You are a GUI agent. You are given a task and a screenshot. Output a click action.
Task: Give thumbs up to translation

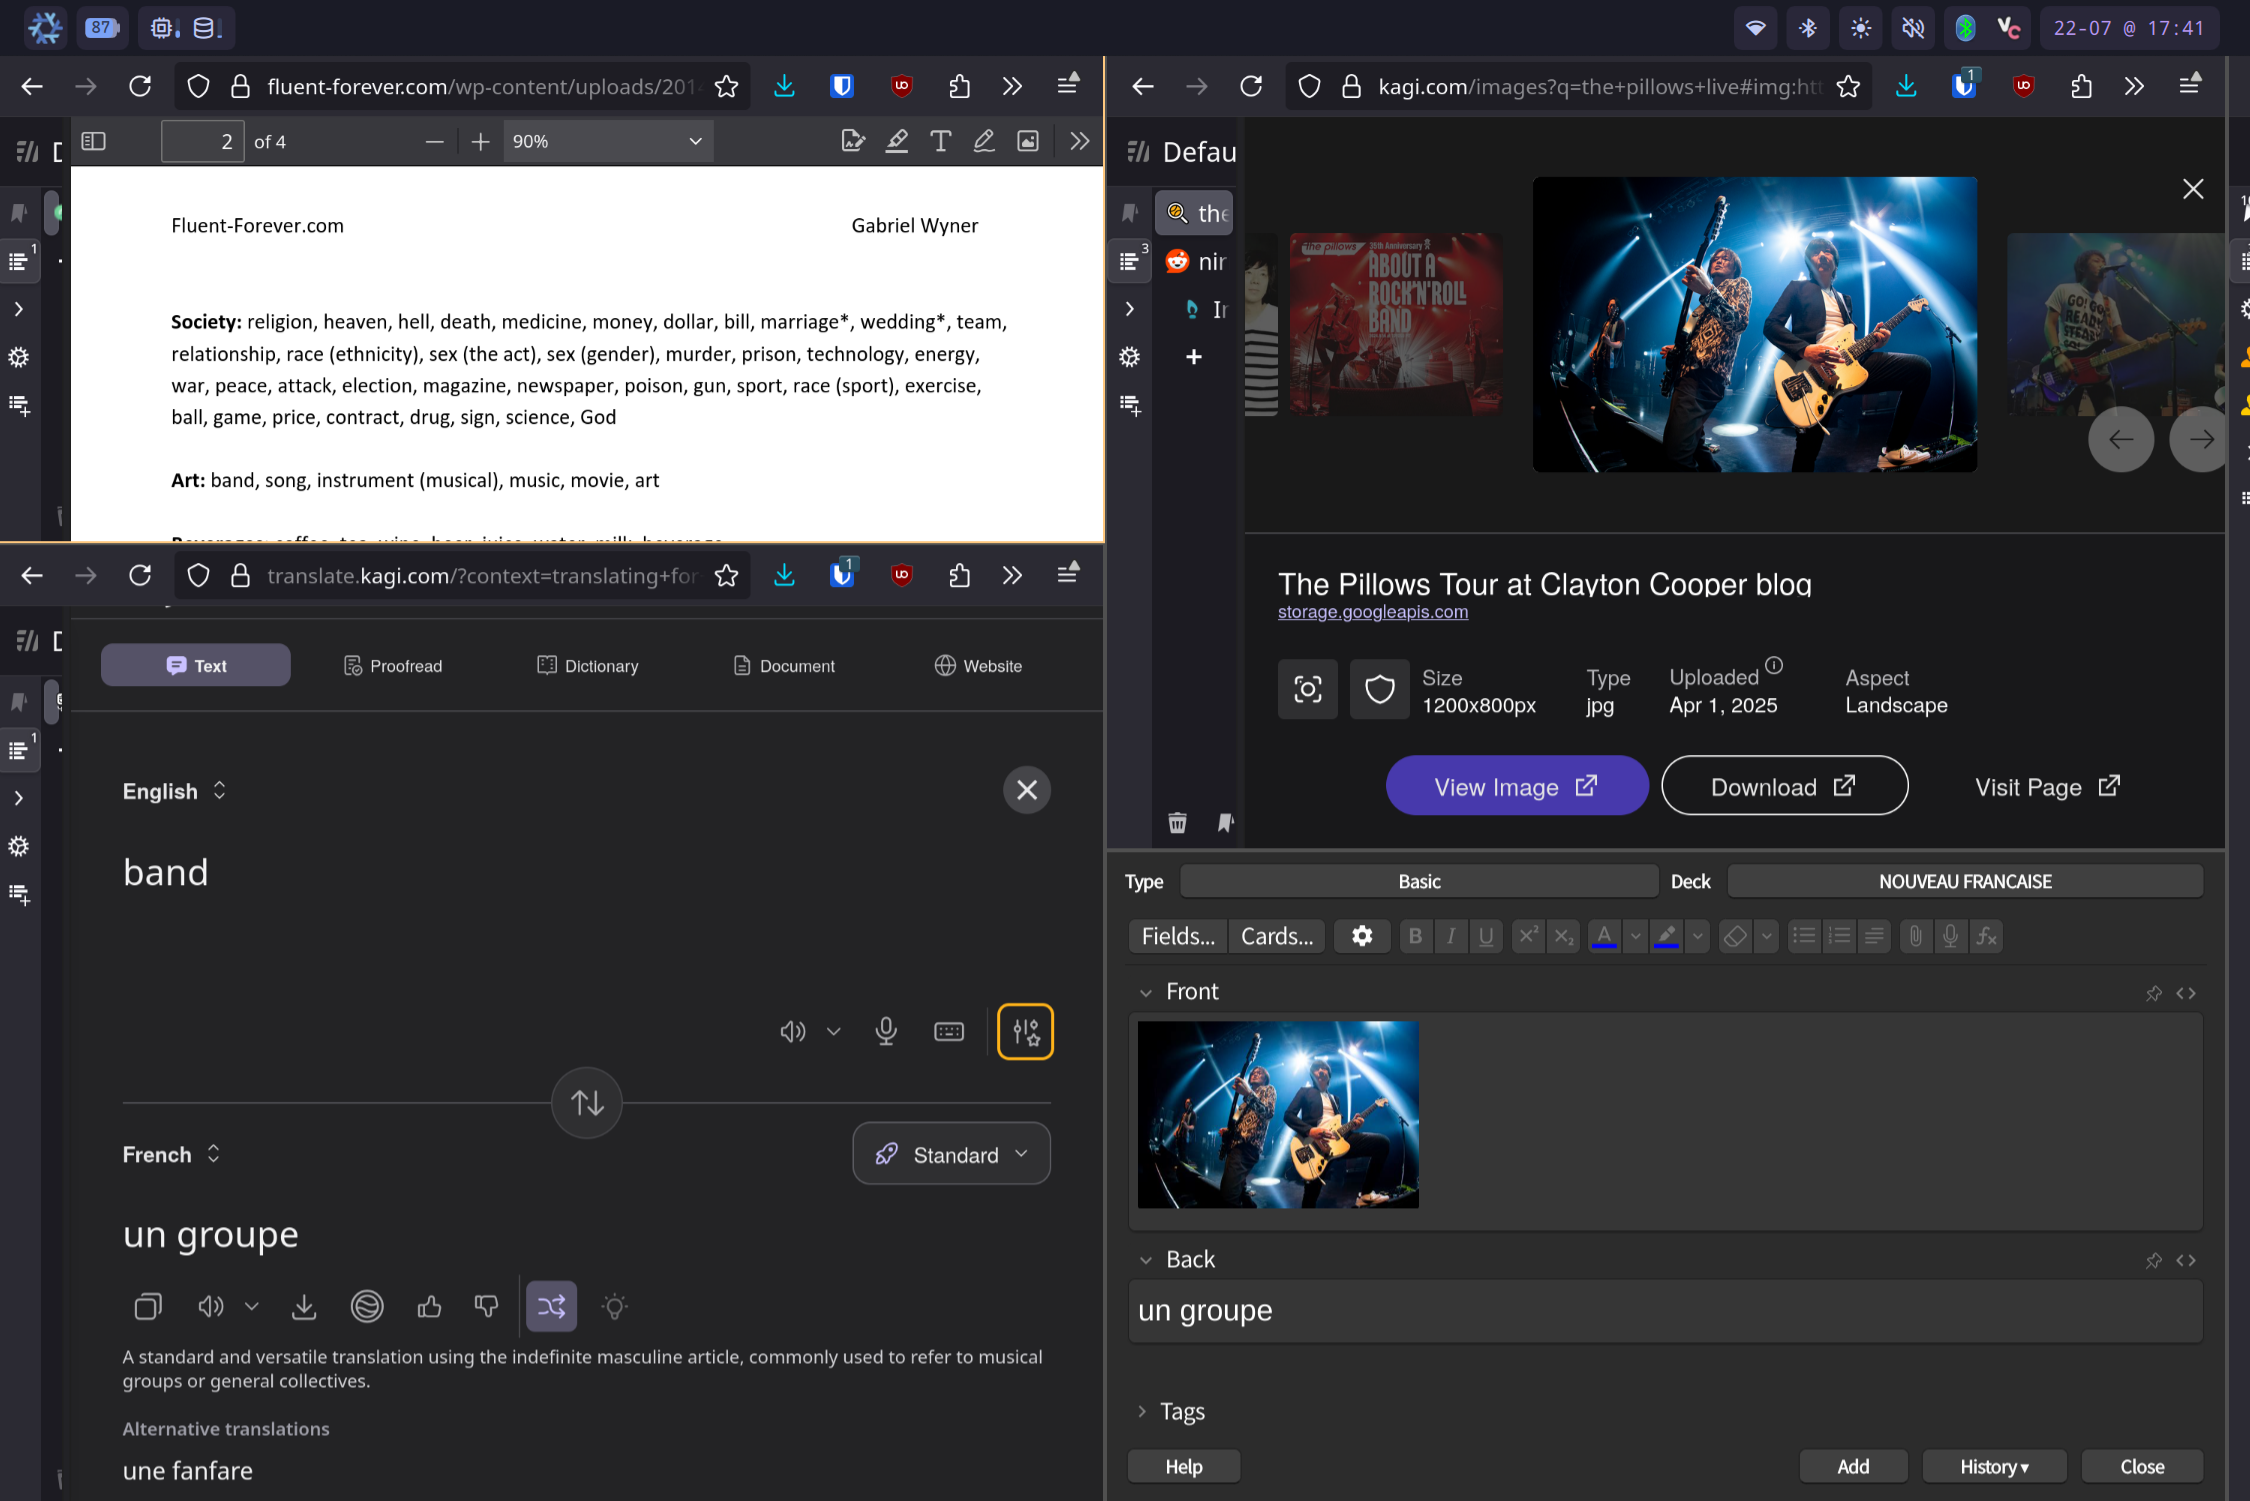429,1306
